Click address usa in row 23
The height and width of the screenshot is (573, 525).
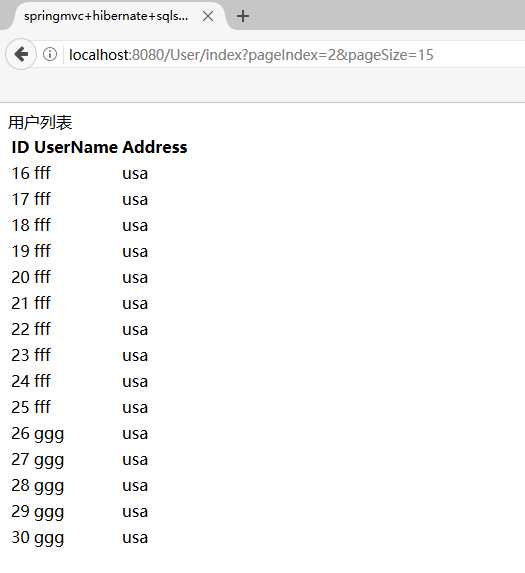coord(135,356)
